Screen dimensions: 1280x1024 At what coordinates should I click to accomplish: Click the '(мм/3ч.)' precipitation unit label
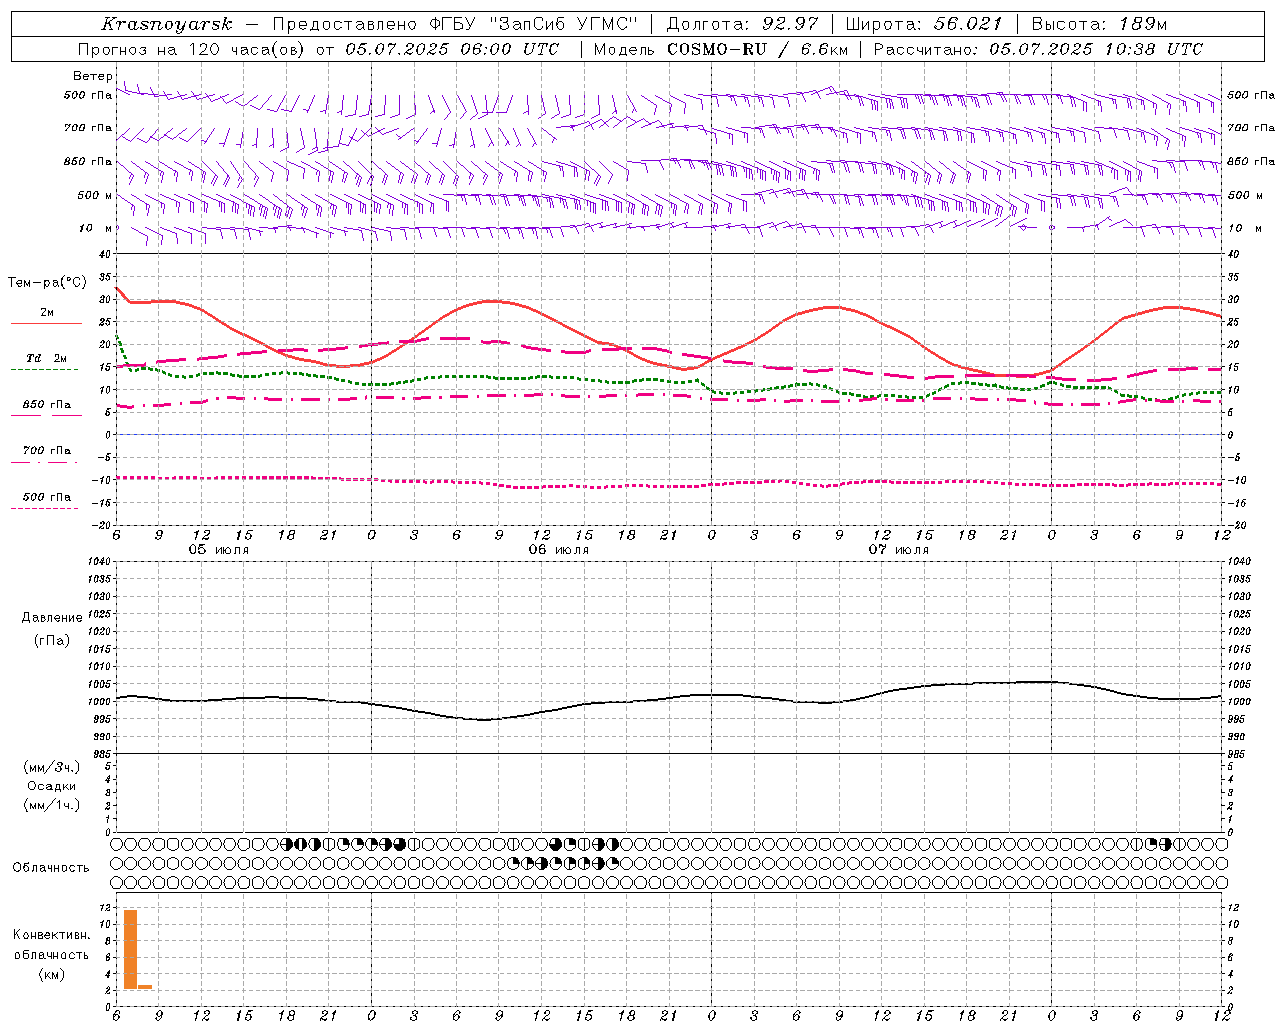tap(52, 768)
